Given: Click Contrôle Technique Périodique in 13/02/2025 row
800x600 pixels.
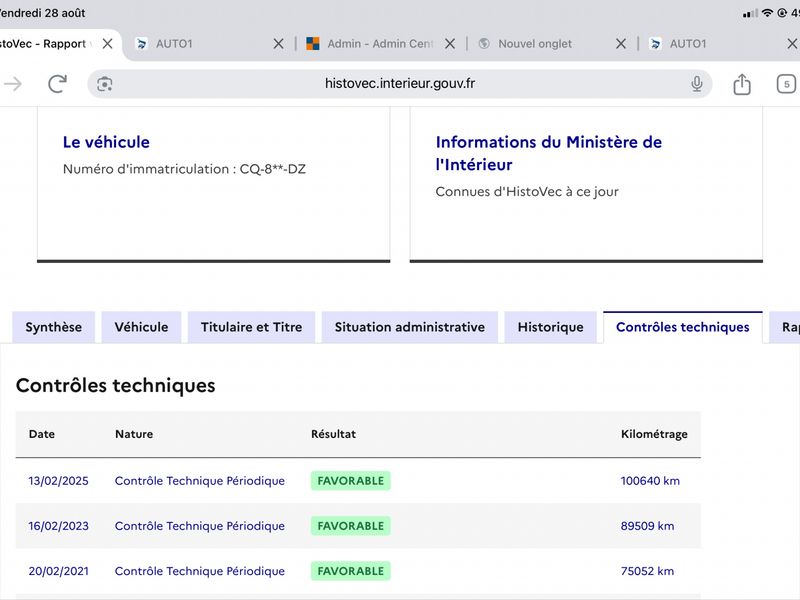Looking at the screenshot, I should point(199,481).
